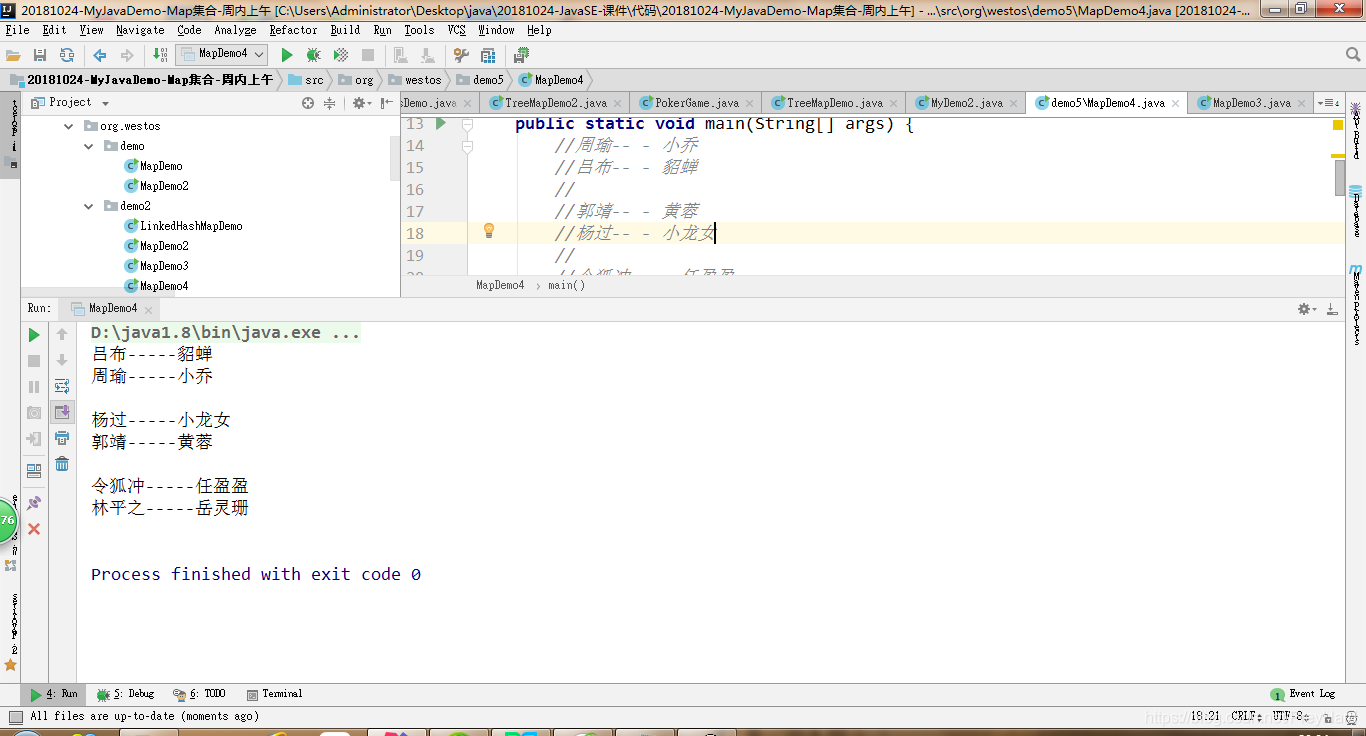
Task: Close the Run panel with the red X
Action: pyautogui.click(x=34, y=529)
